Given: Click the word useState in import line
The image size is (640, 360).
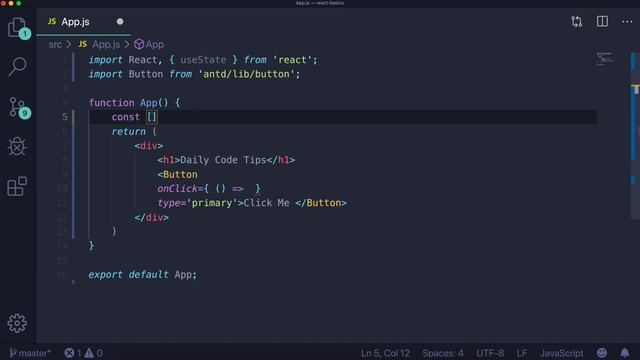Looking at the screenshot, I should pos(203,60).
